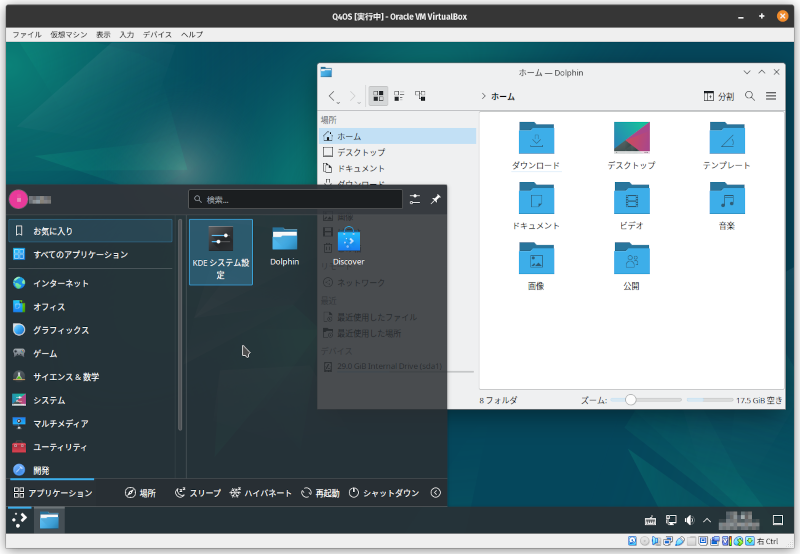Switch to アプリケーション tab in launcher

point(53,493)
